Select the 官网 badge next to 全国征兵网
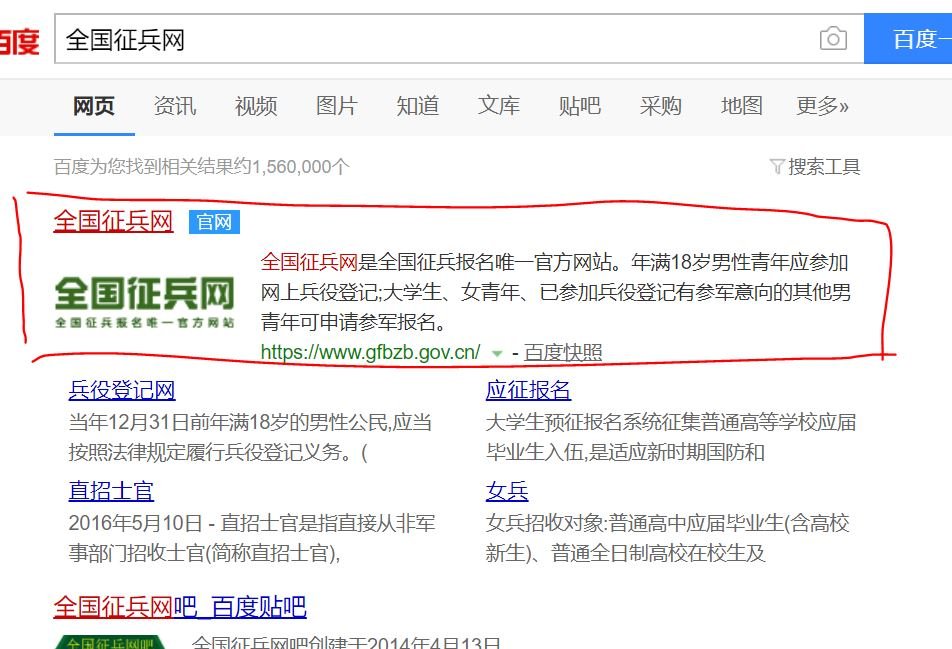The width and height of the screenshot is (952, 649). [x=215, y=222]
